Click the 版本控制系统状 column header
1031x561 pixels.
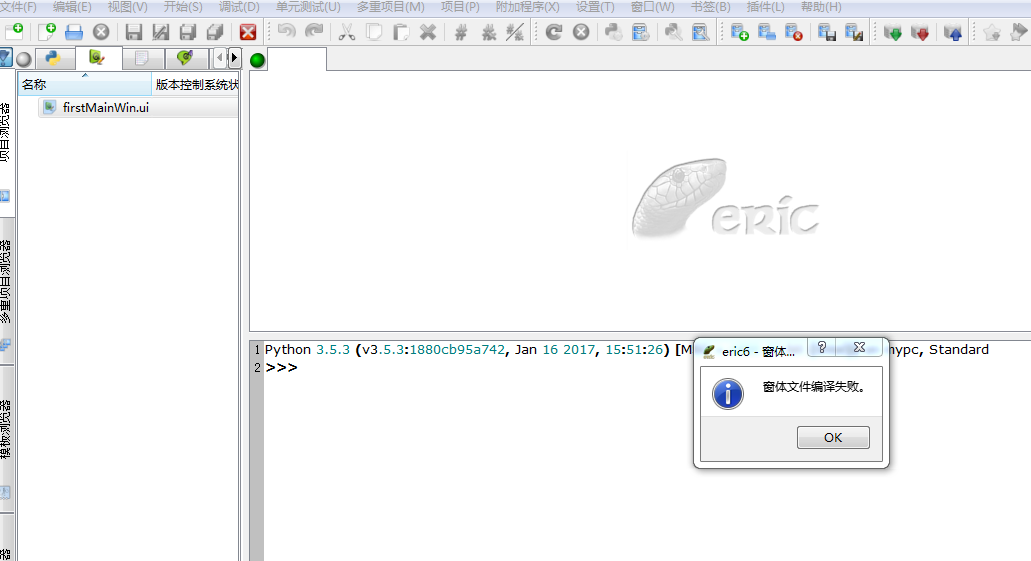click(195, 84)
